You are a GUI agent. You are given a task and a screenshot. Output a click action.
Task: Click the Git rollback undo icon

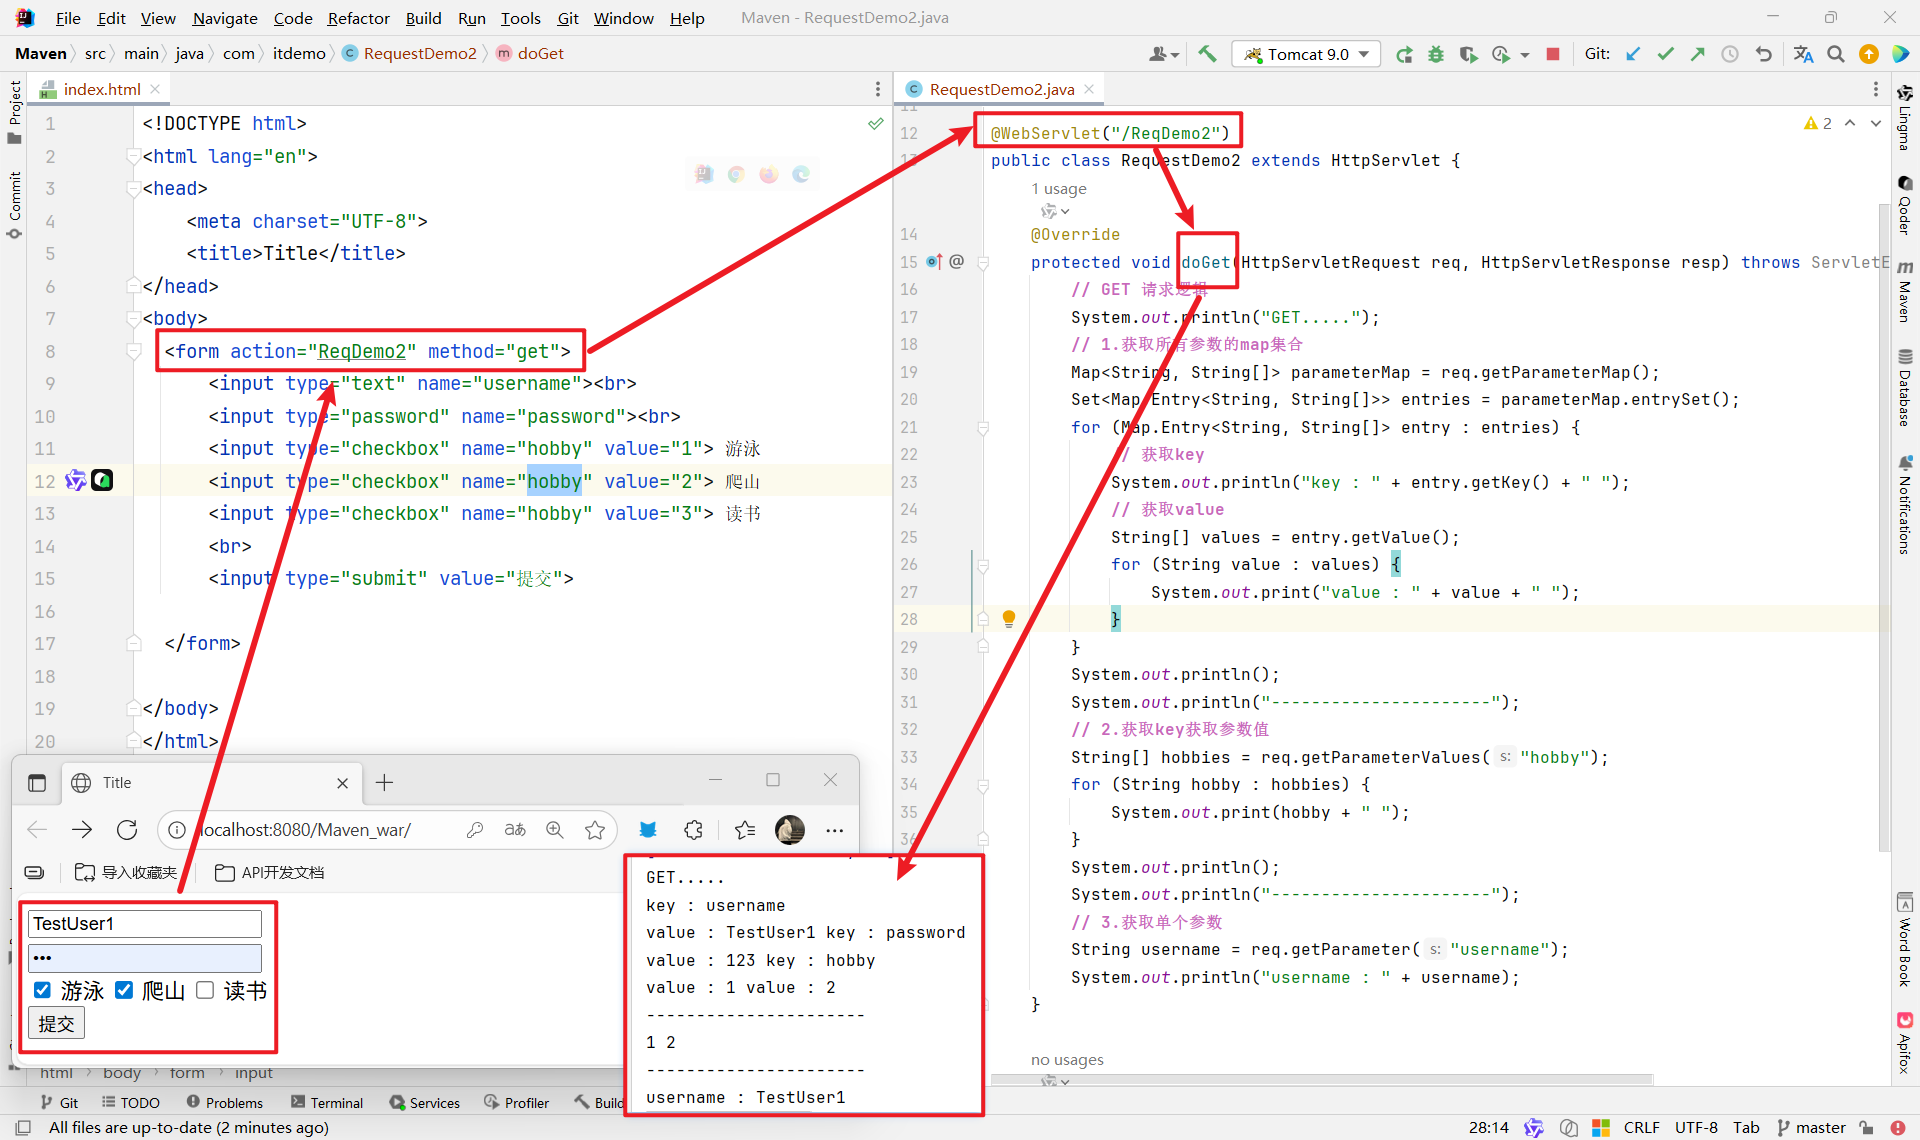click(x=1764, y=54)
